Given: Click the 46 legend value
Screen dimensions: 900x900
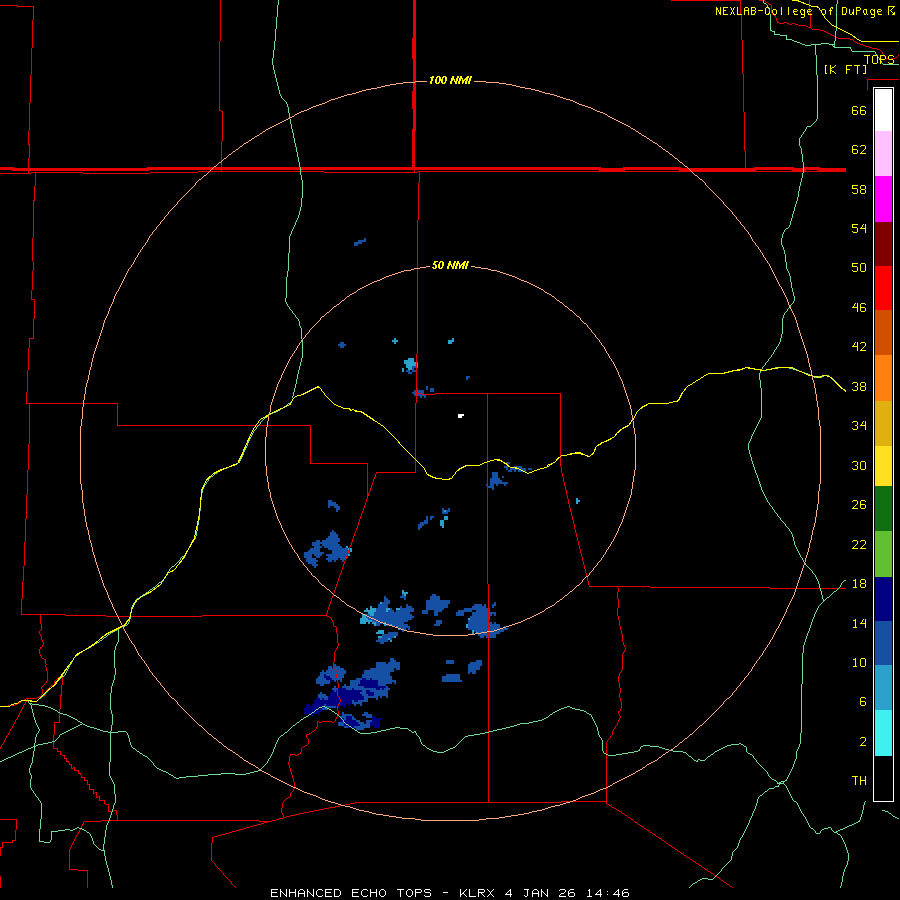Looking at the screenshot, I should (x=859, y=308).
